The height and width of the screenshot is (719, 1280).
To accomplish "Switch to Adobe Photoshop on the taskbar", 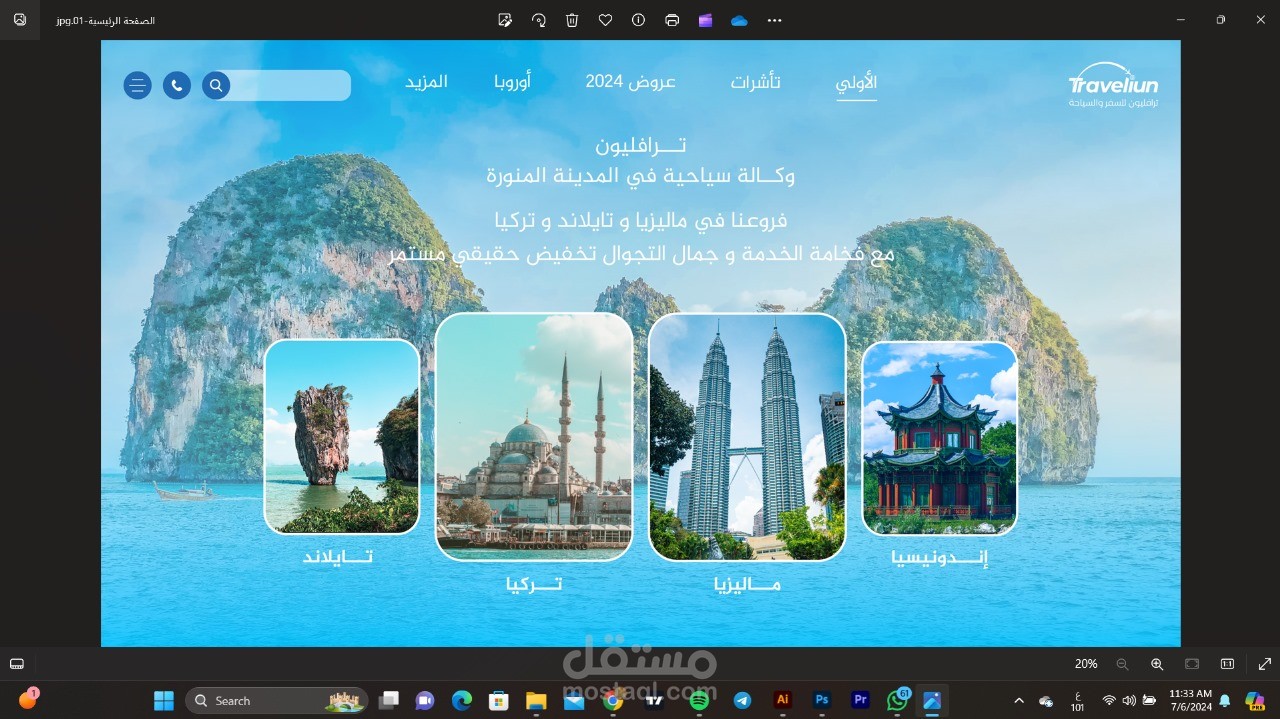I will point(822,700).
